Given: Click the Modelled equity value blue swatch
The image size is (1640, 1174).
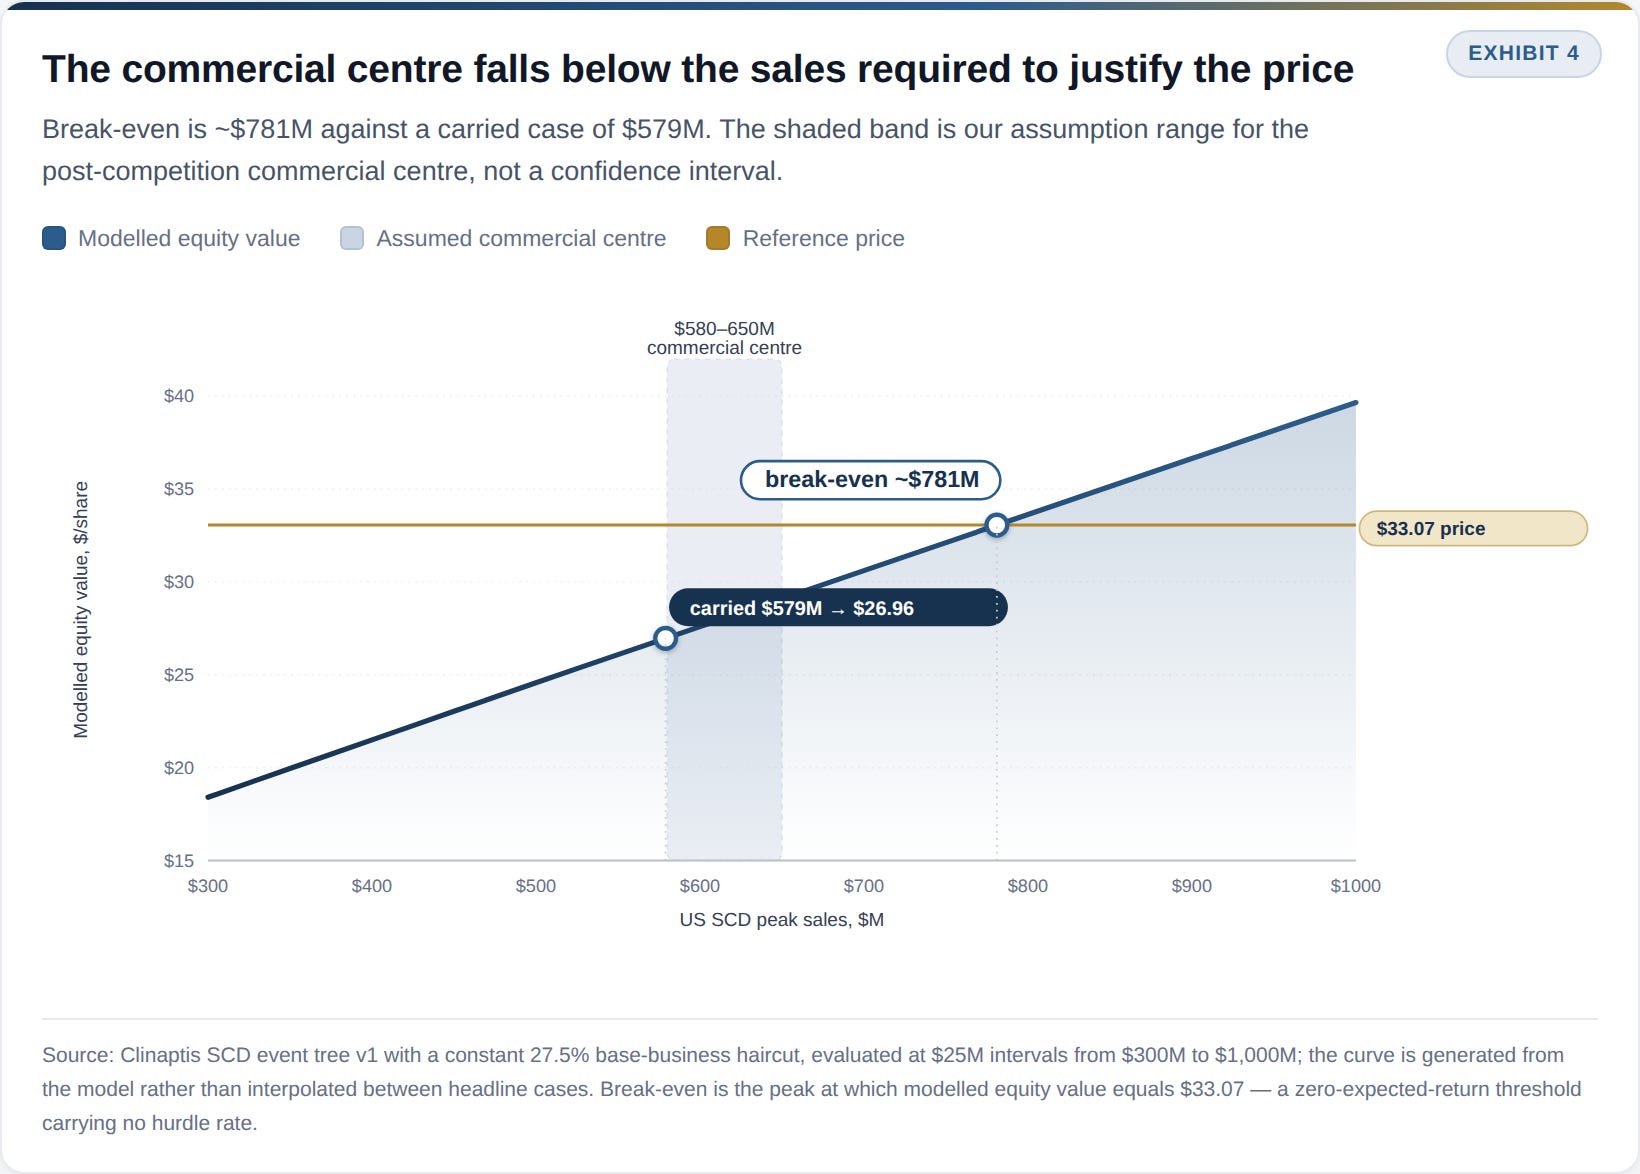Looking at the screenshot, I should coord(54,238).
